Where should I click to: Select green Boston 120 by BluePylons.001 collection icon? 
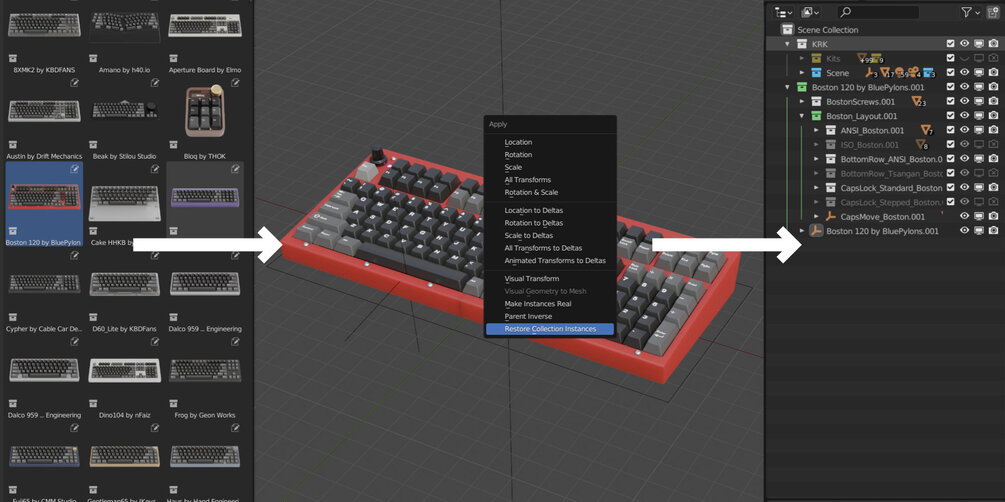click(x=802, y=87)
